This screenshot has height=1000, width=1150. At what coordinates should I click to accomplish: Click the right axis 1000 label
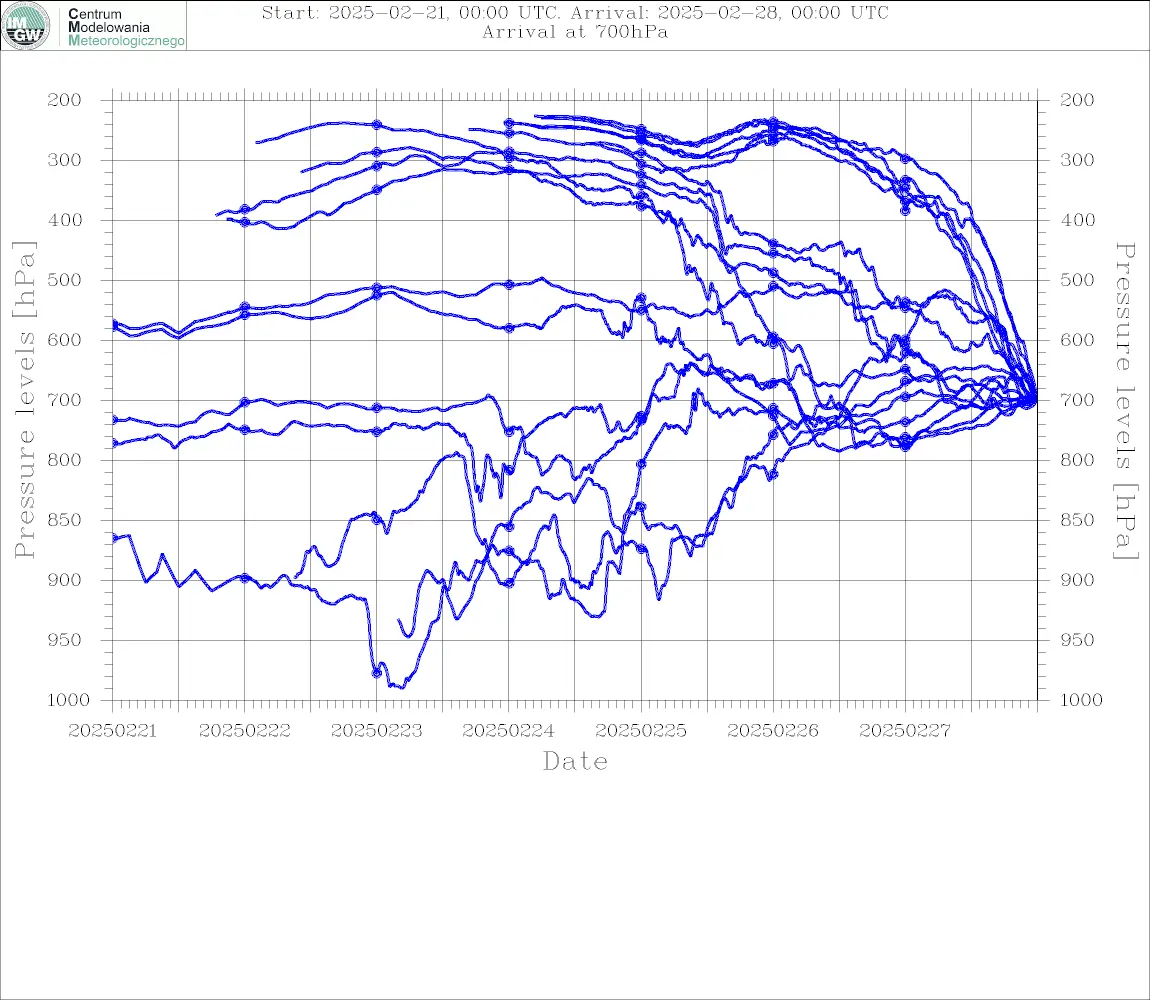pyautogui.click(x=1081, y=701)
